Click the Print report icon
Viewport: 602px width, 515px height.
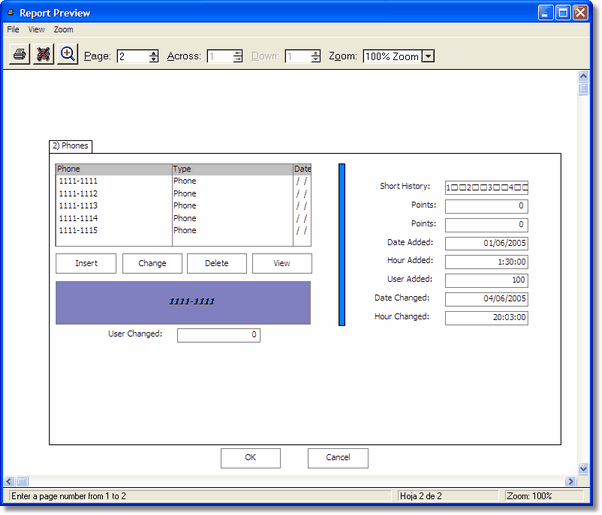(x=19, y=54)
